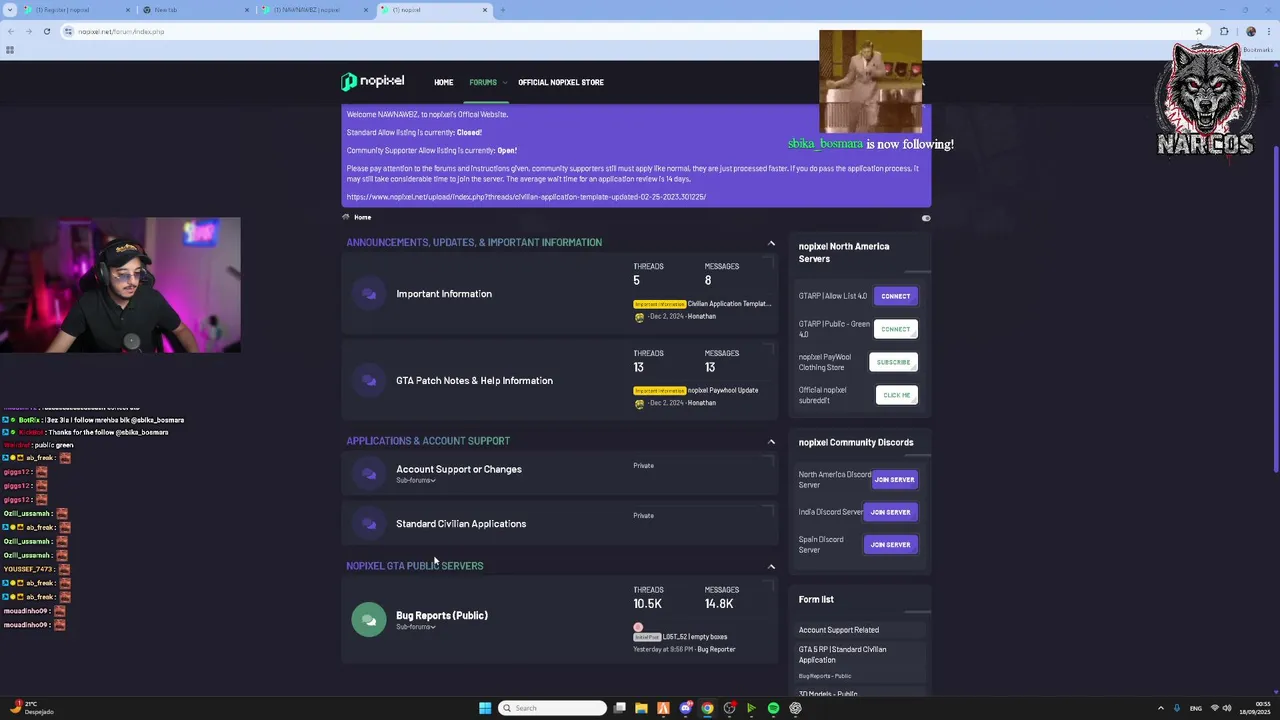Viewport: 1280px width, 720px height.
Task: Click the site information icon in address bar
Action: pos(68,31)
